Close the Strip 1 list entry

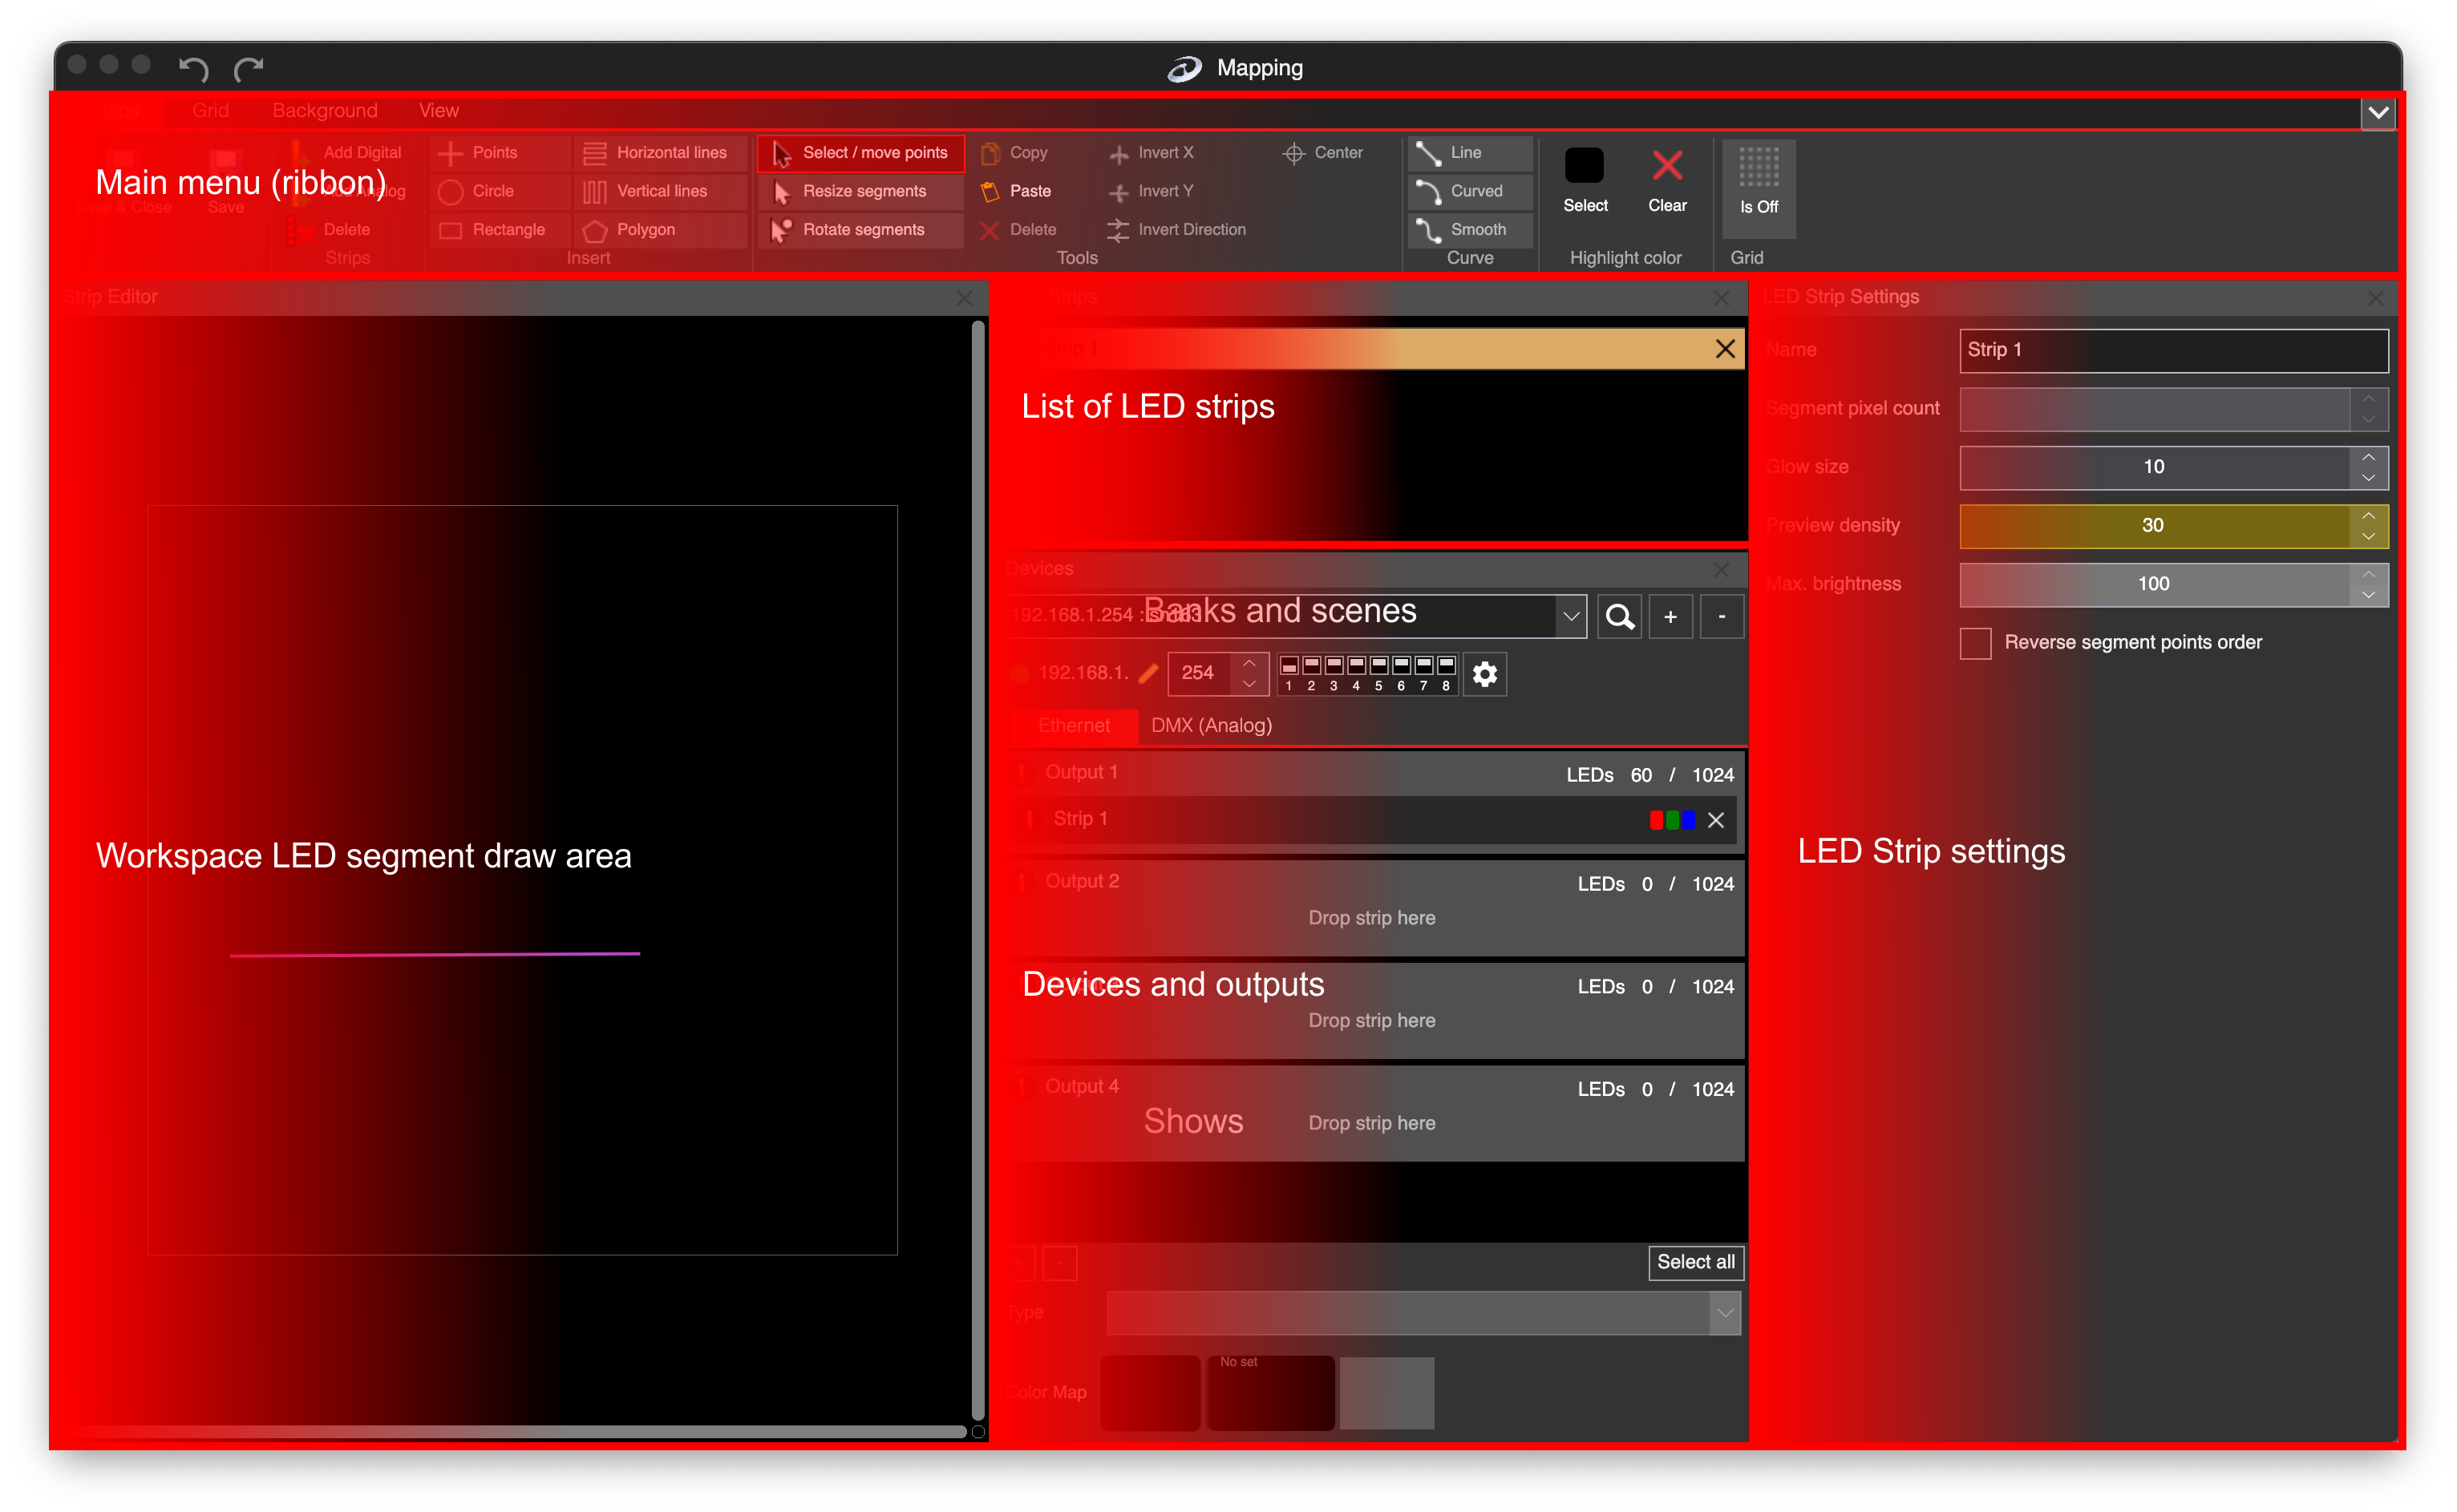(1725, 349)
